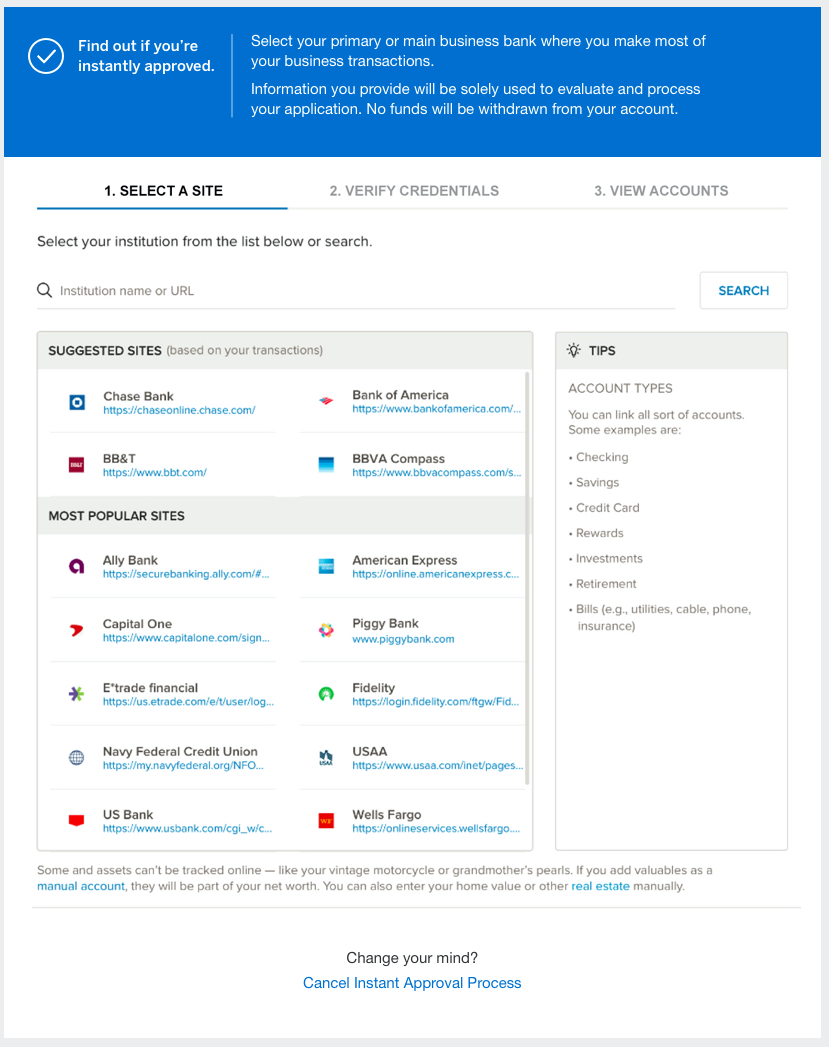829x1047 pixels.
Task: Click the Institution name or URL field
Action: [x=360, y=291]
